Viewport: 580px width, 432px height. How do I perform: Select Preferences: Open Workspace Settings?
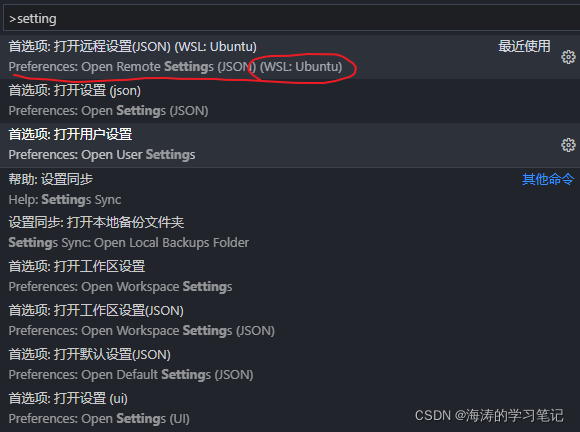point(290,277)
